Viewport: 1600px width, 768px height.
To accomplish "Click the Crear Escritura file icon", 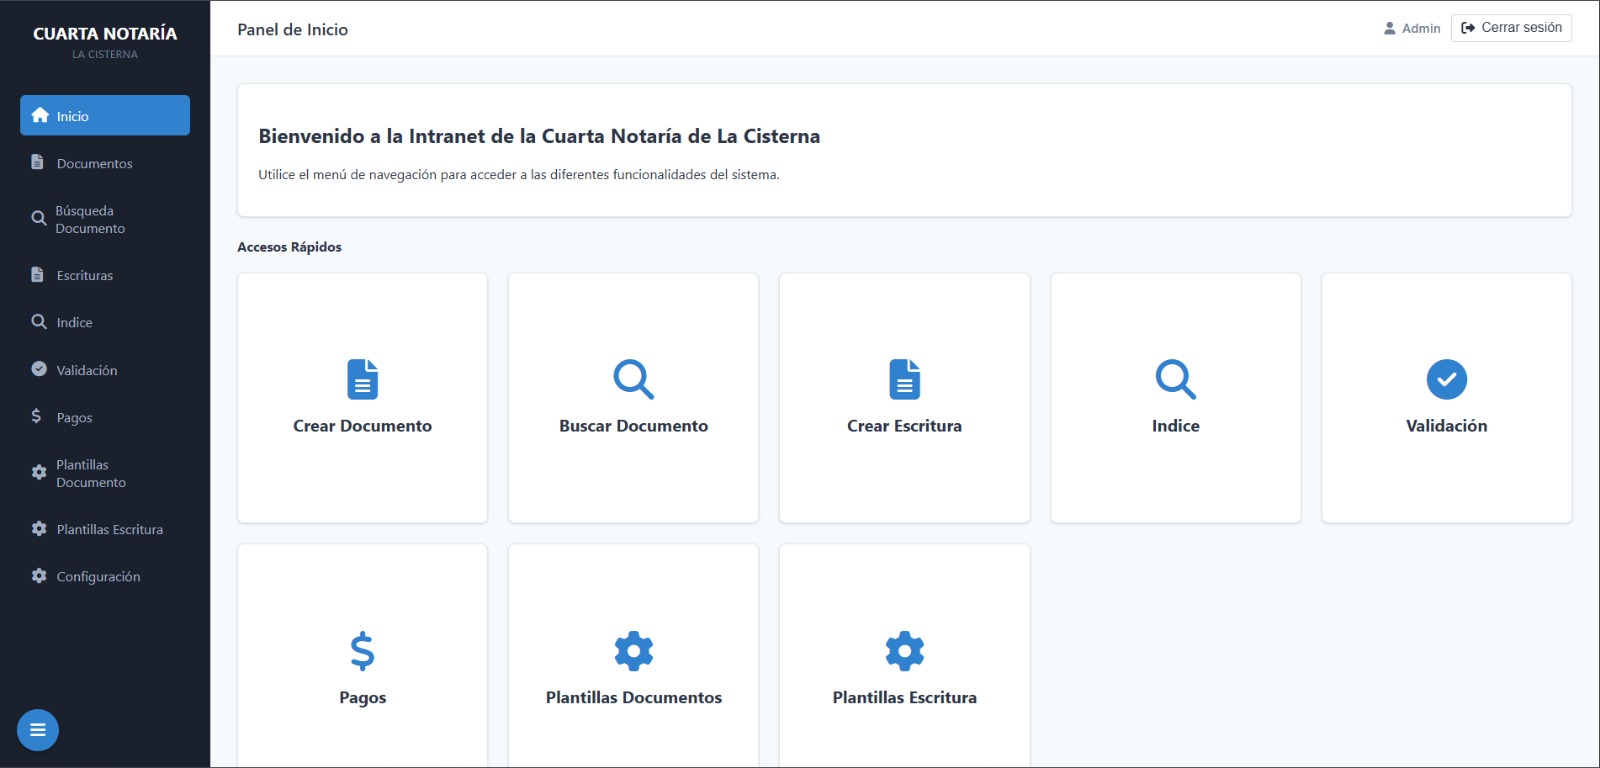I will [x=904, y=379].
